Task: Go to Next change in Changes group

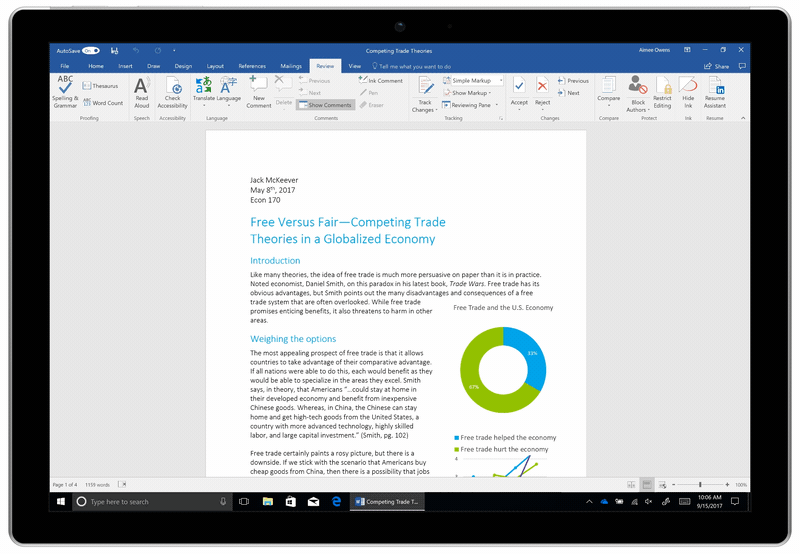Action: tap(572, 93)
